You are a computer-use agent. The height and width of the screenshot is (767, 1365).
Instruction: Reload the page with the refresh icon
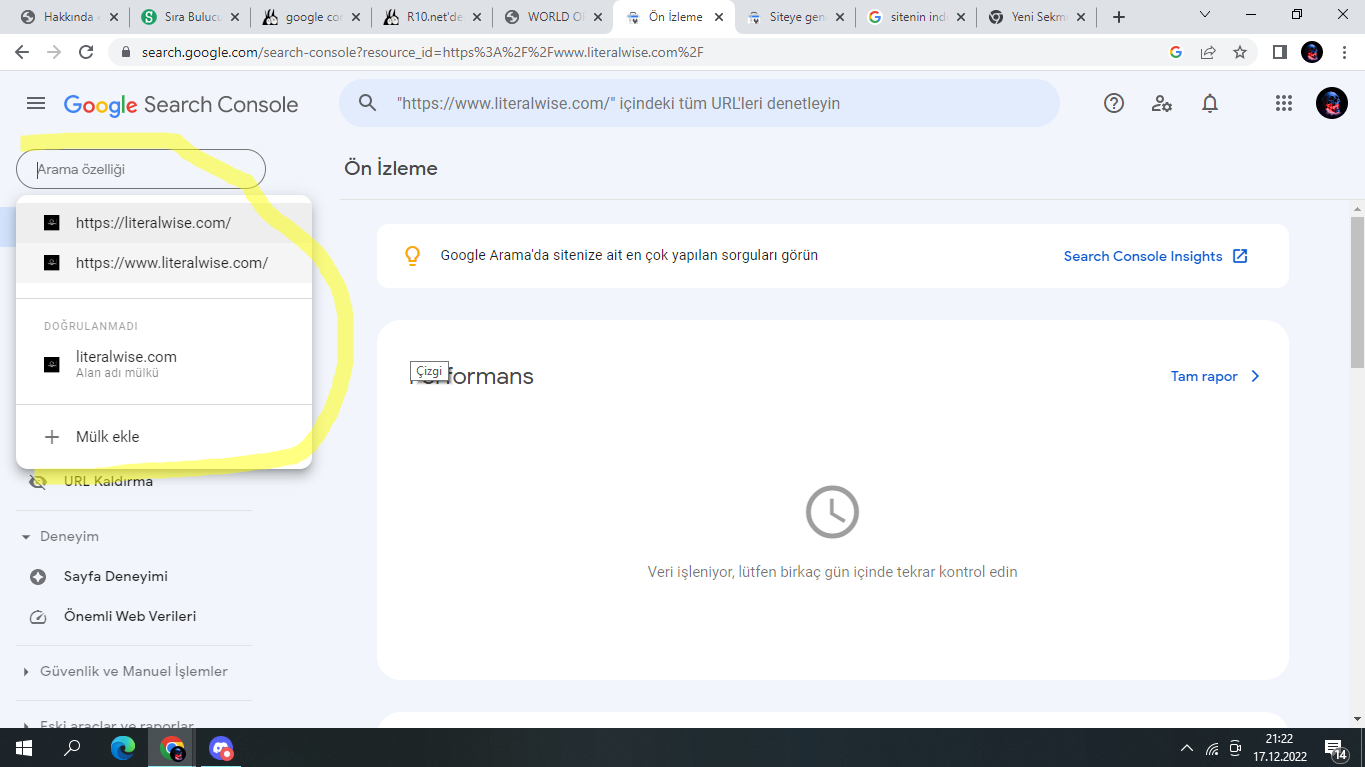[x=86, y=52]
